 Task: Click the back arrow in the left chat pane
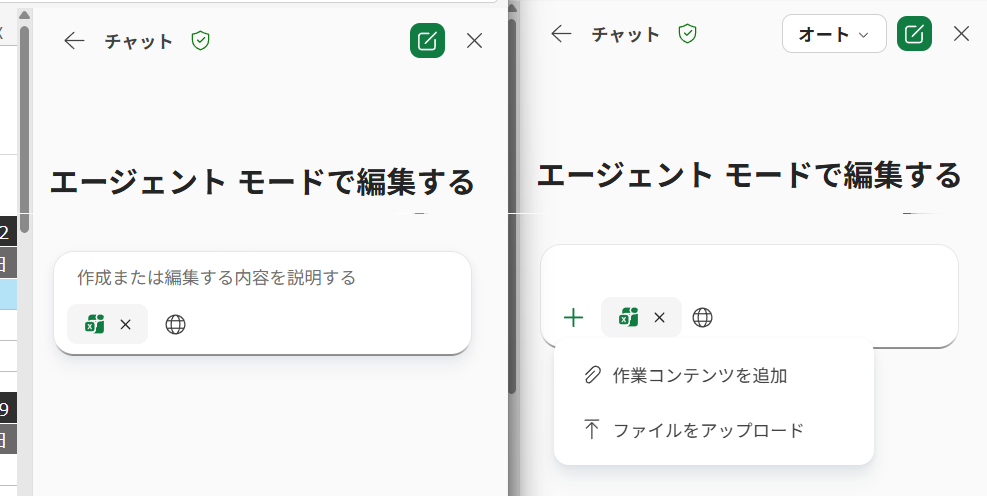click(74, 41)
